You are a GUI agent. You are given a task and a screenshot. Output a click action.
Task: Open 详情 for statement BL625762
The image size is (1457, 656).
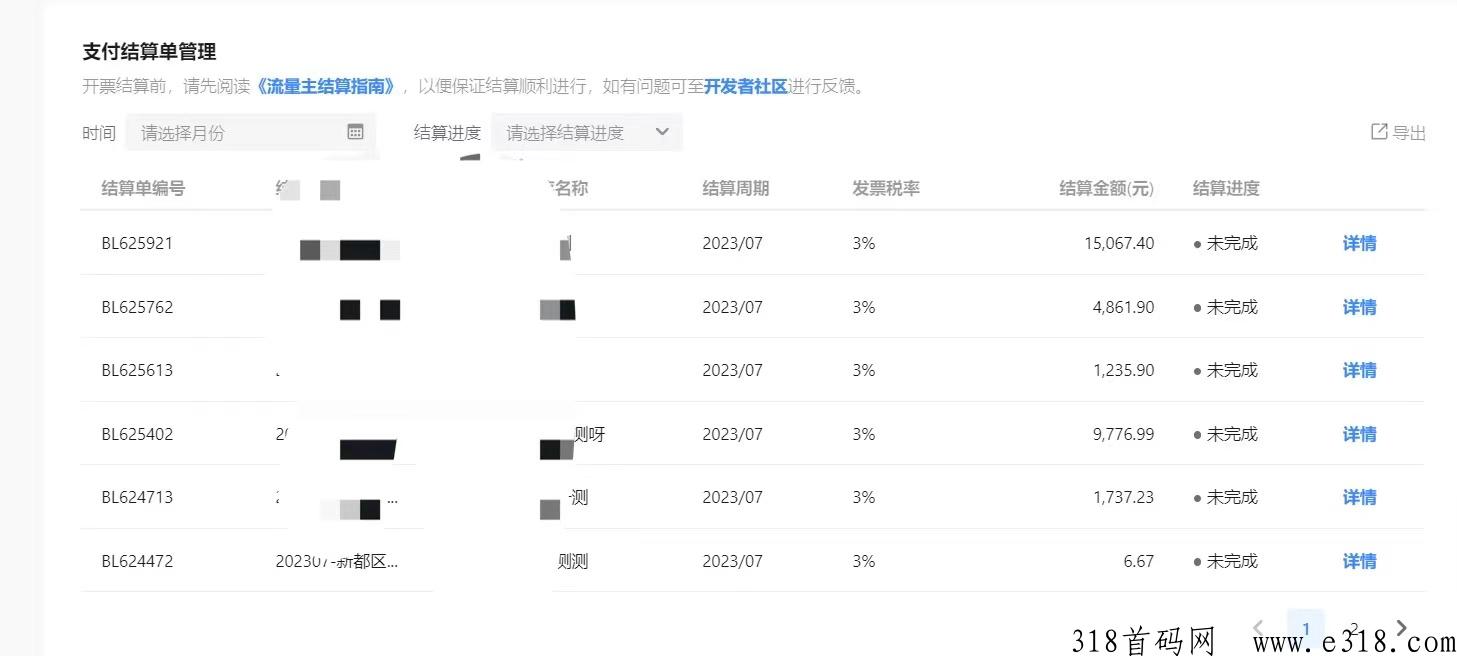point(1359,307)
